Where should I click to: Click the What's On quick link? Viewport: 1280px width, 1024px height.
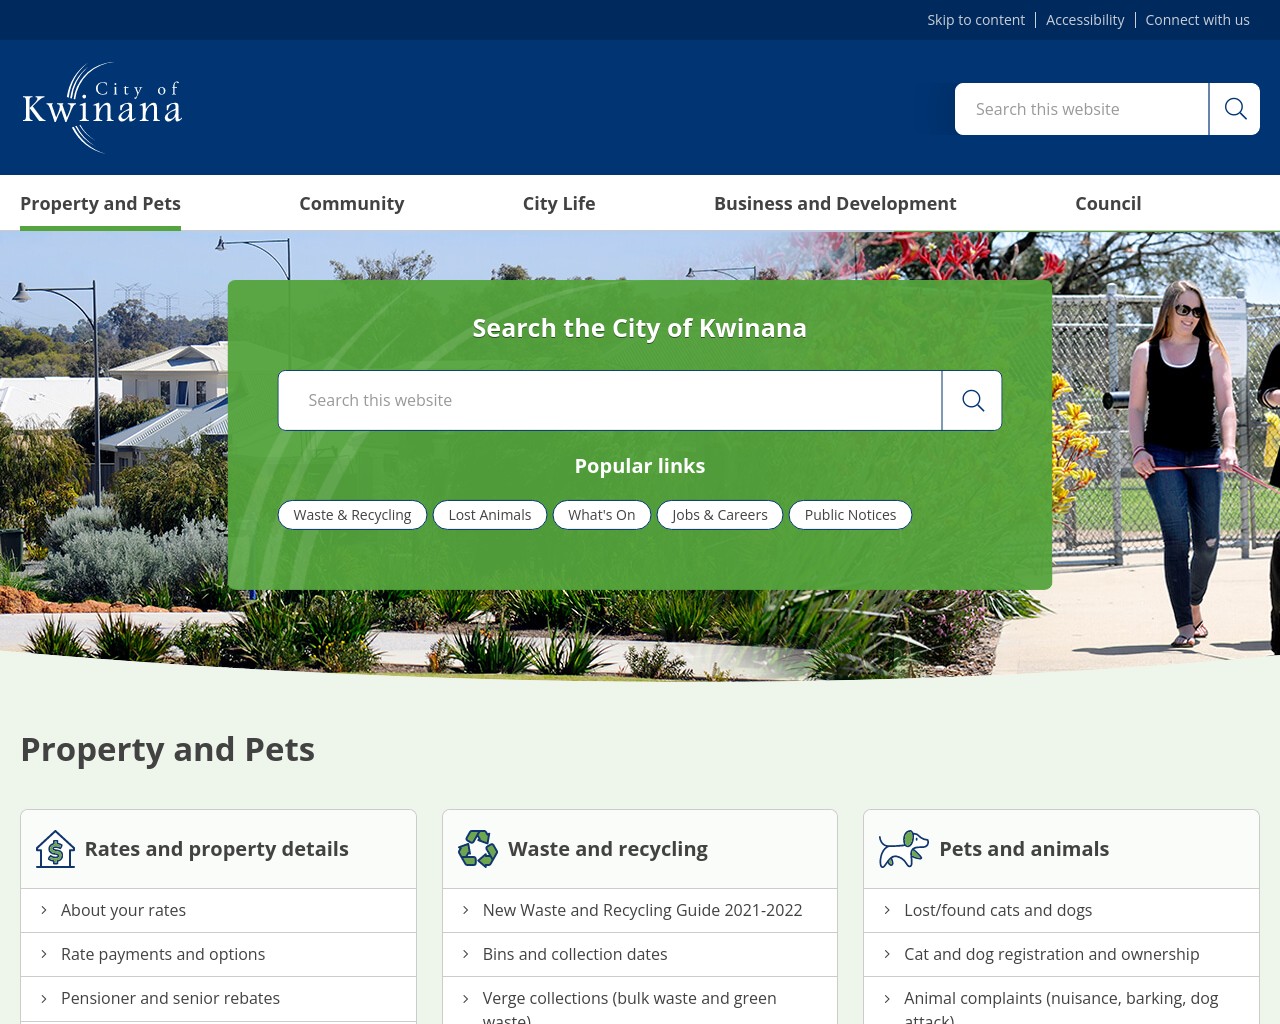[x=601, y=514]
